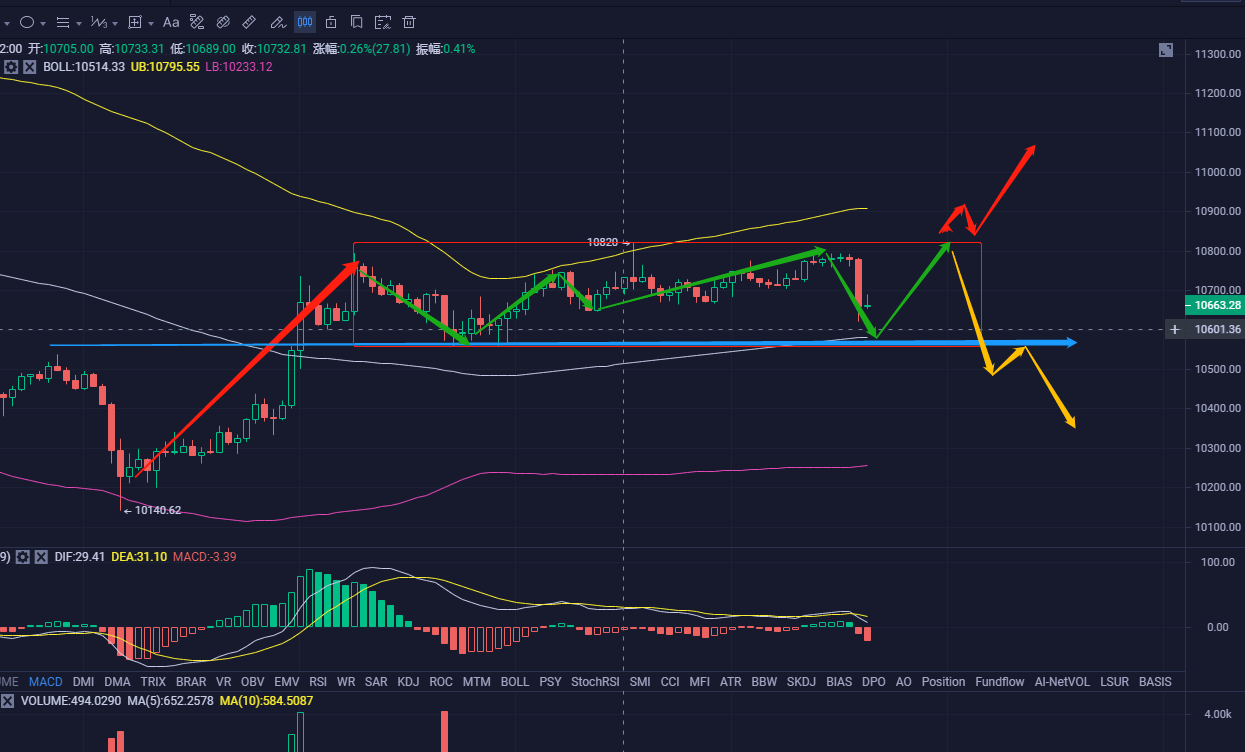This screenshot has width=1245, height=752.
Task: Close the VOLUME indicator panel
Action: click(8, 701)
